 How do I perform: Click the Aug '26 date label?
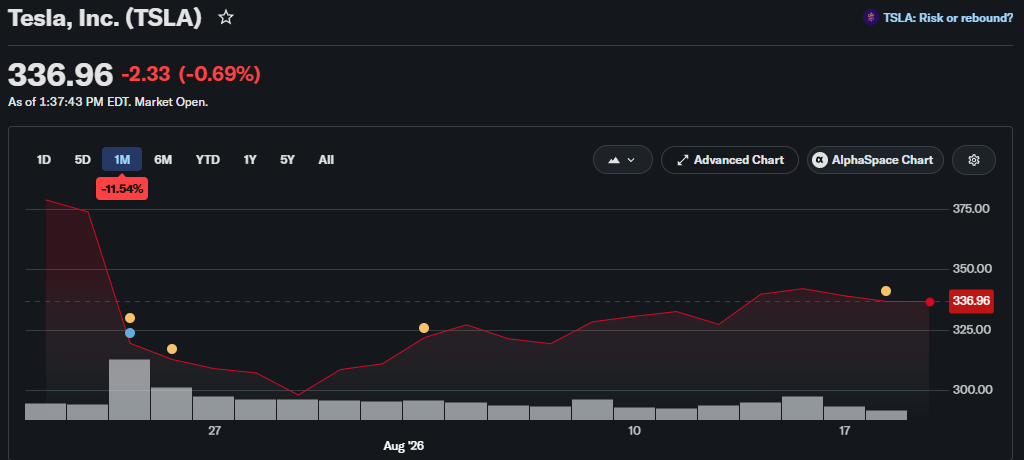coord(404,446)
